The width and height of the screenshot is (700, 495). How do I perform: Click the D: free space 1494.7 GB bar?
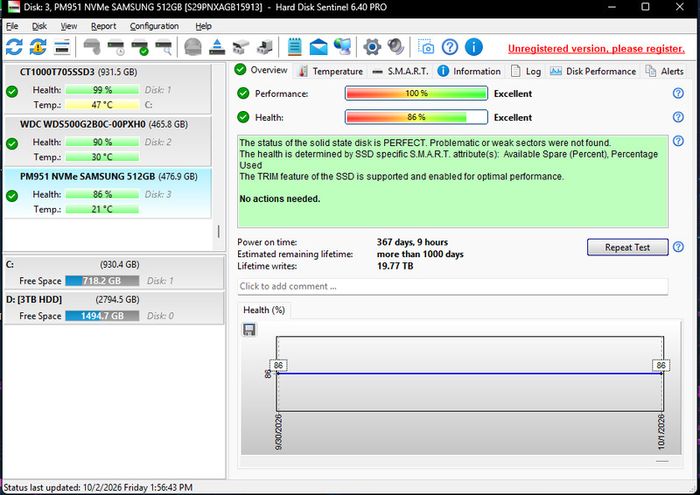pyautogui.click(x=102, y=316)
